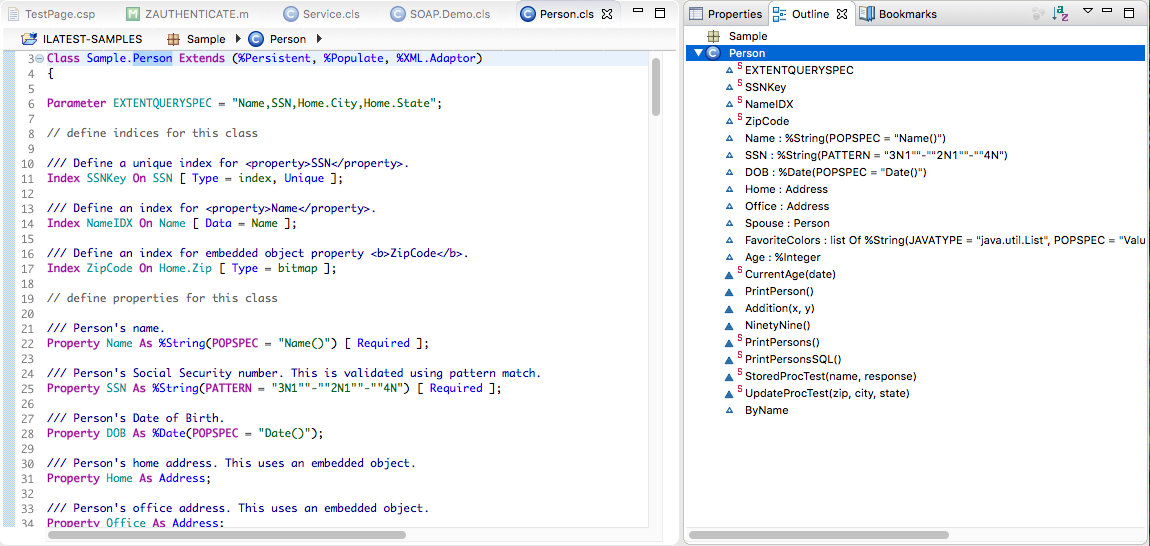1150x546 pixels.
Task: Collapse the Person node in Outline
Action: tap(698, 53)
